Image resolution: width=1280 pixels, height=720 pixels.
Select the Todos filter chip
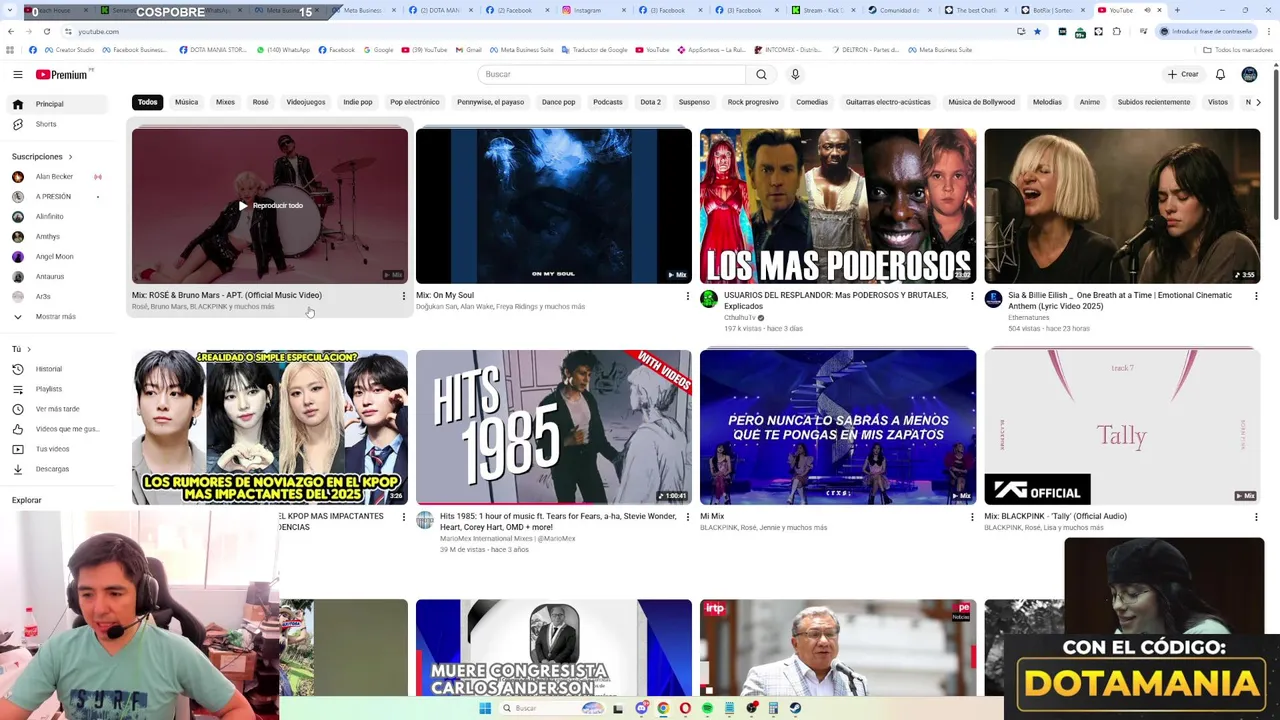[x=147, y=102]
